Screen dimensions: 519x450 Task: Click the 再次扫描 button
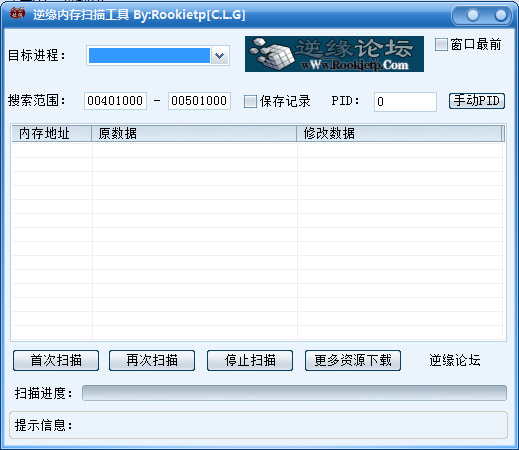pyautogui.click(x=152, y=360)
